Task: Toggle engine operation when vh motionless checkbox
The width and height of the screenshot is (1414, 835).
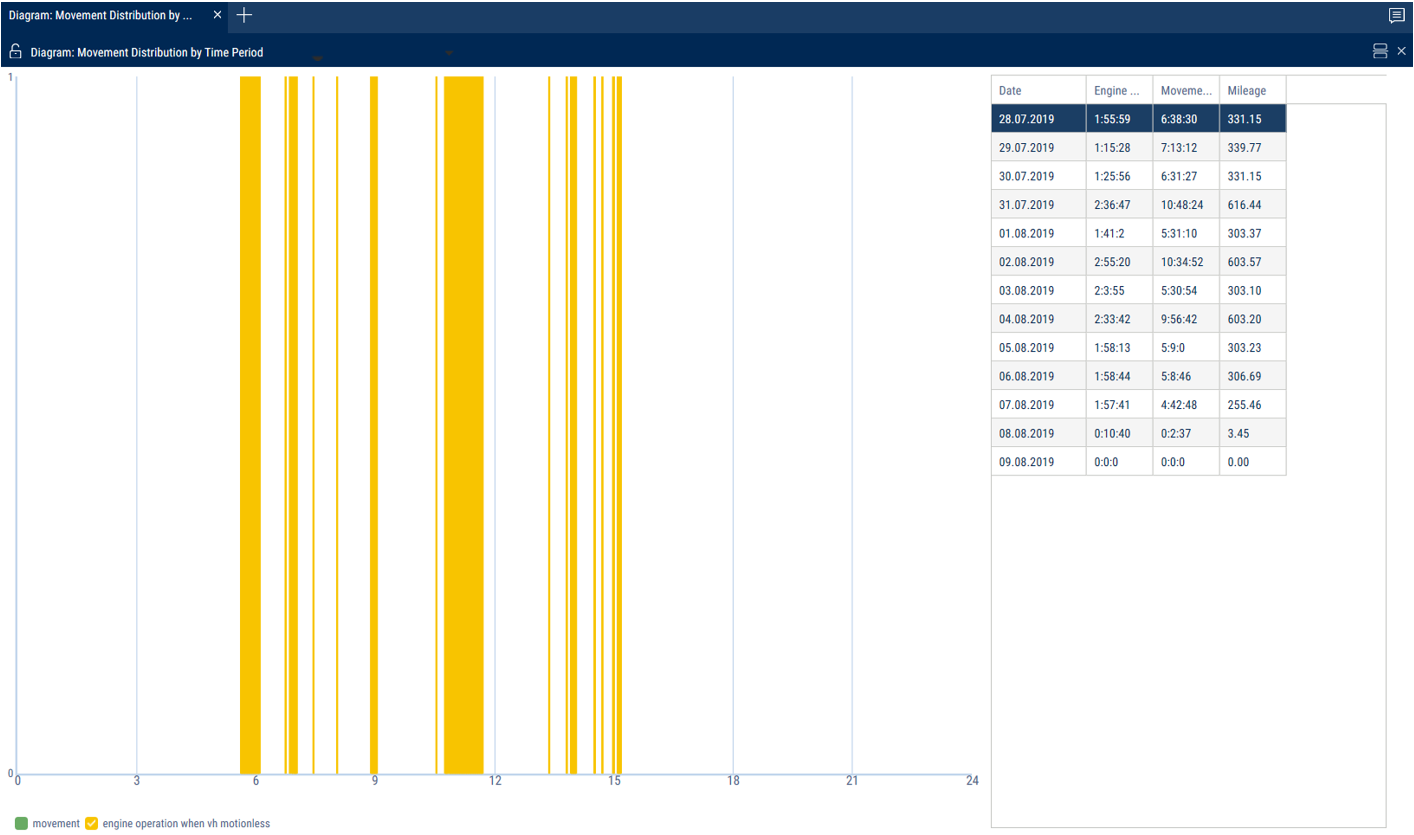Action: coord(92,823)
